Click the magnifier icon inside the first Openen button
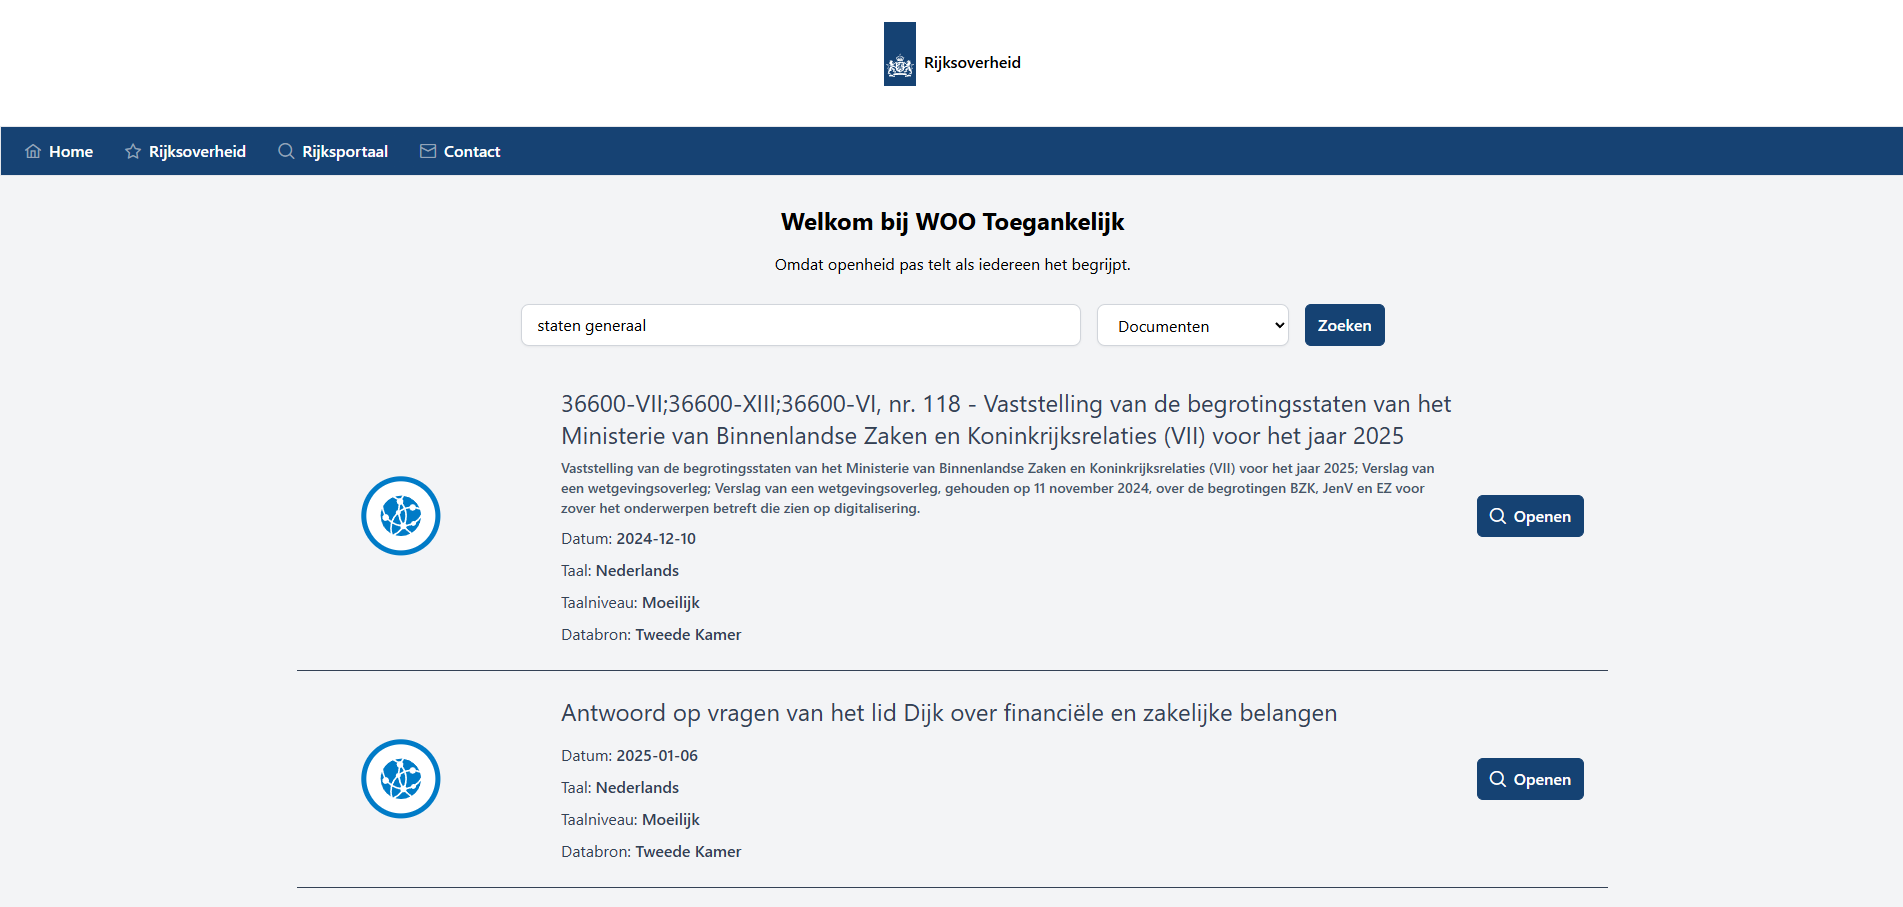The width and height of the screenshot is (1903, 907). pos(1497,515)
